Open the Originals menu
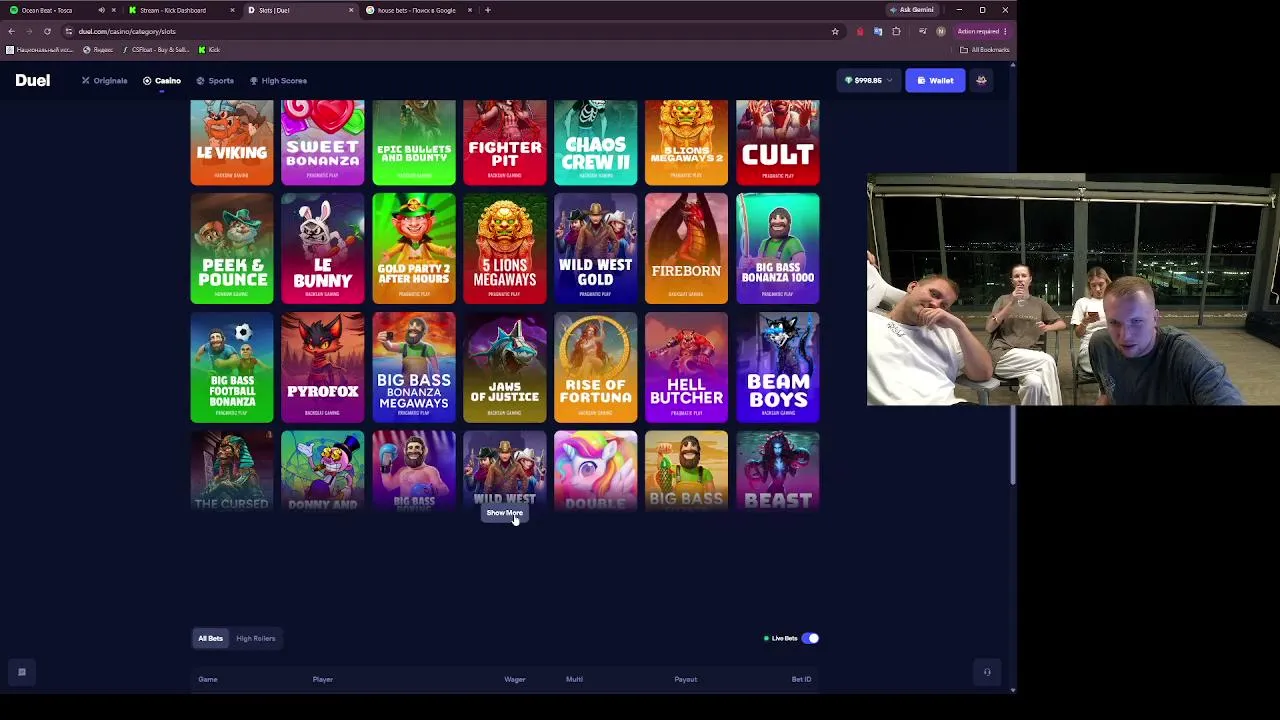 tap(105, 80)
